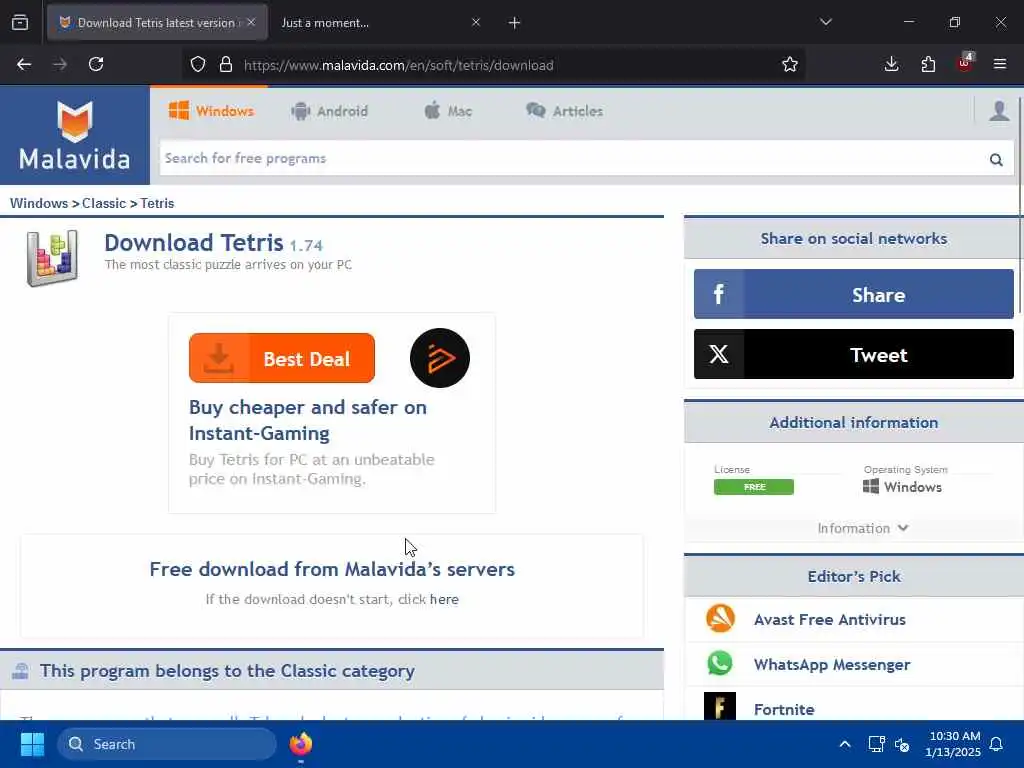Open Firefox hamburger menu
Image resolution: width=1024 pixels, height=768 pixels.
[x=1000, y=65]
